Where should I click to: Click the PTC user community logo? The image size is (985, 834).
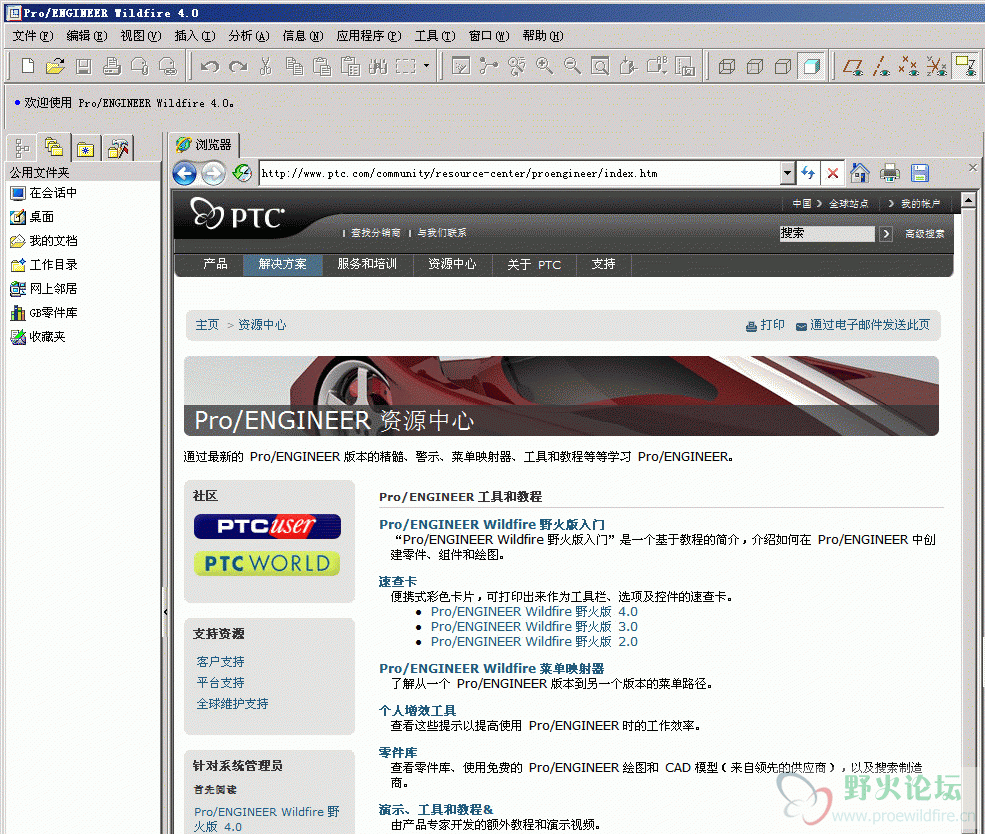[268, 526]
